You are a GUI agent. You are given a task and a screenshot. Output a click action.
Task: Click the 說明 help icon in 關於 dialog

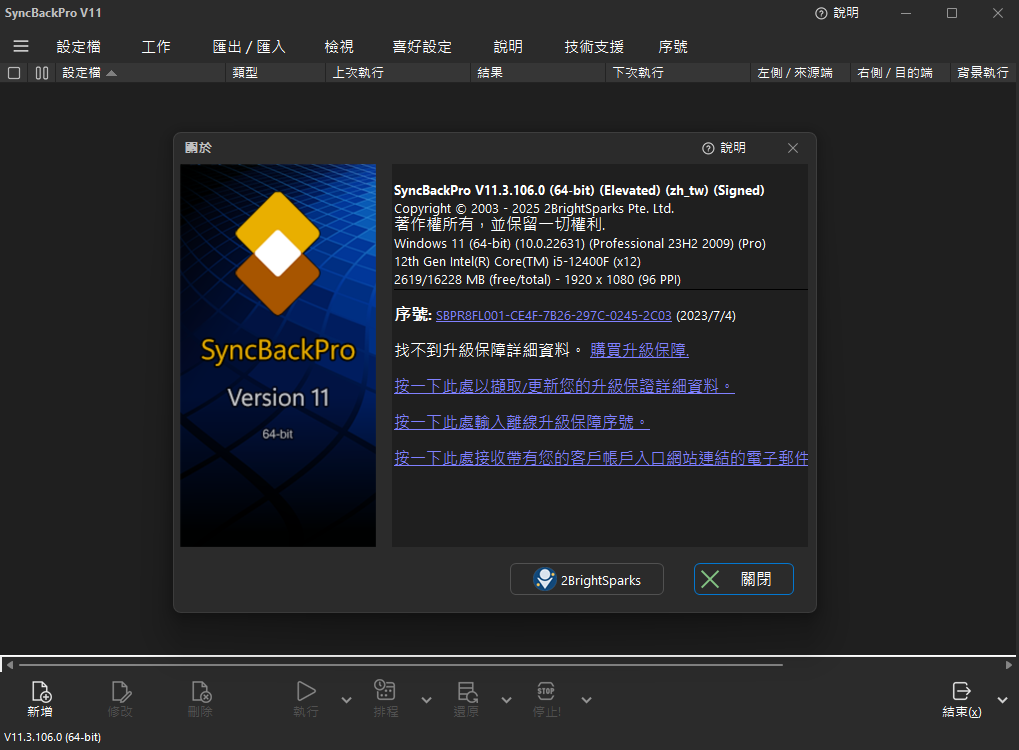pos(708,148)
